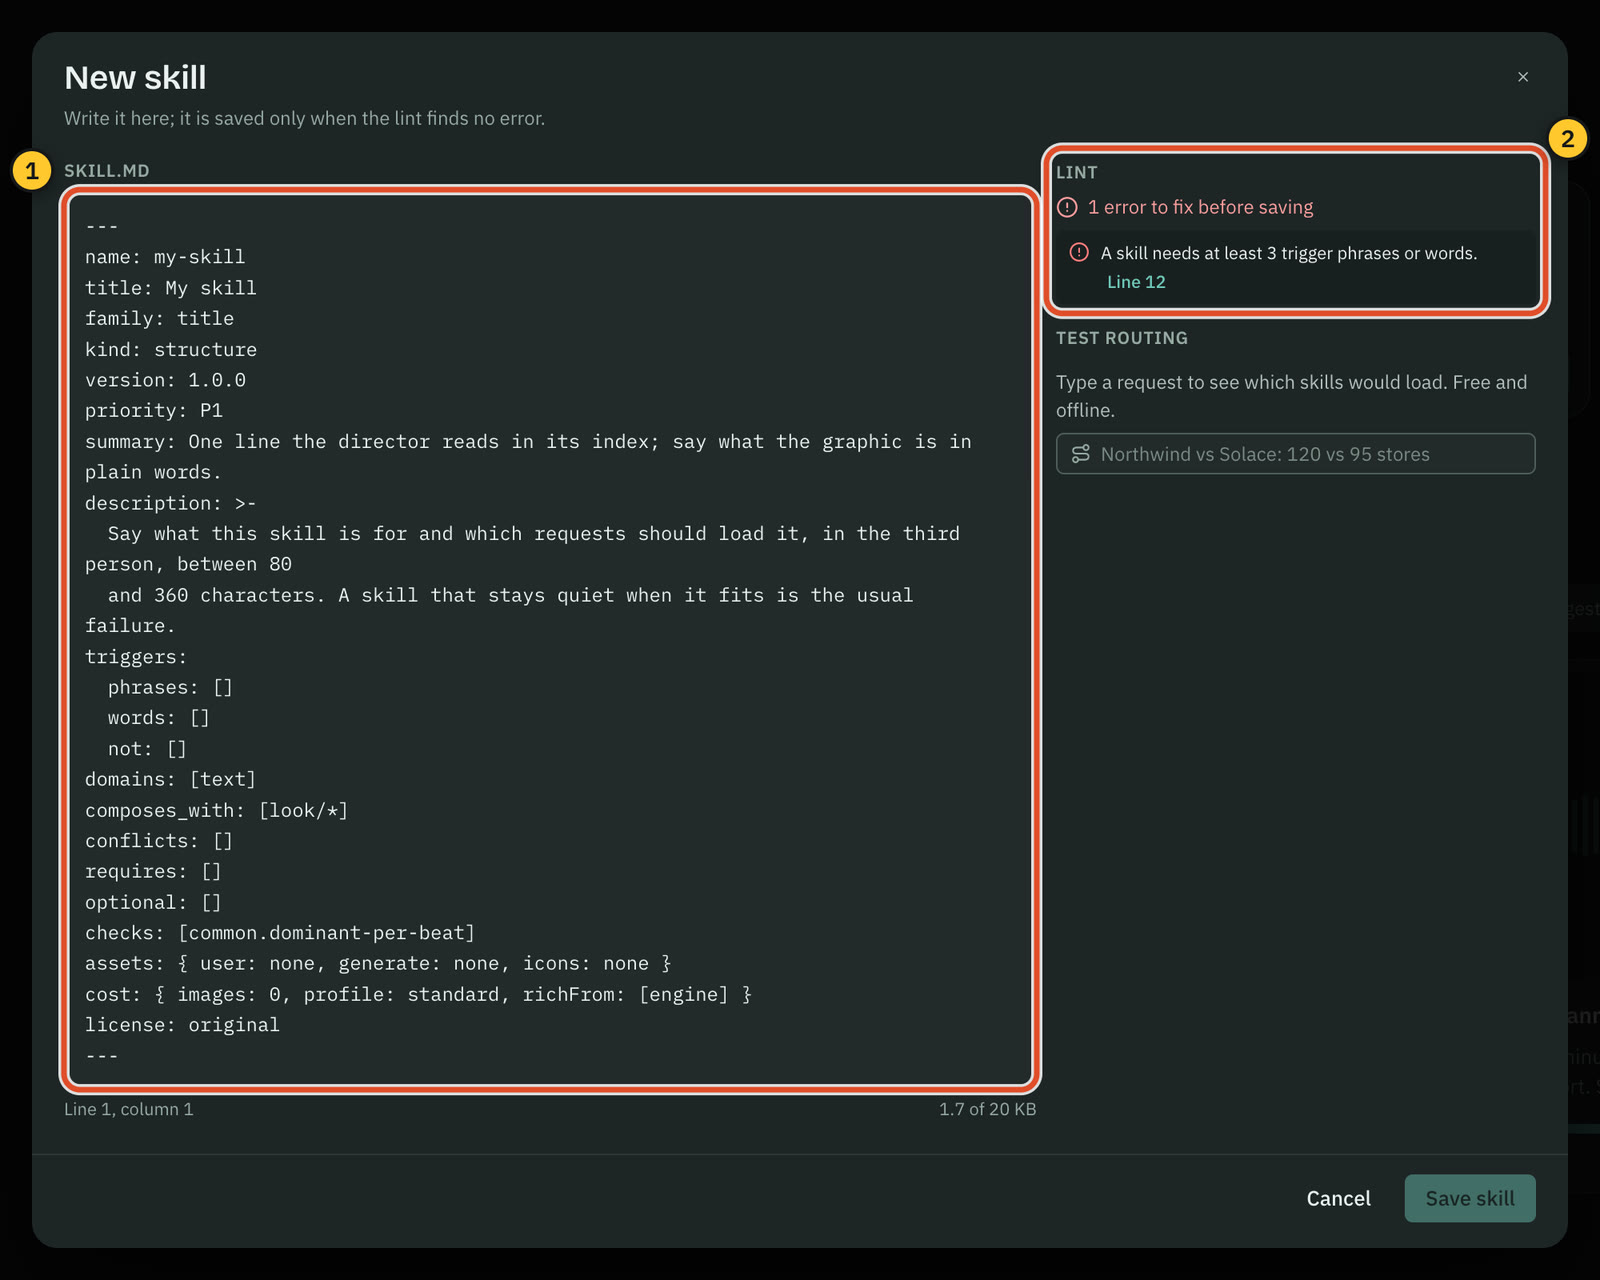
Task: Click the 'triggers:' line in editor
Action: (x=136, y=657)
